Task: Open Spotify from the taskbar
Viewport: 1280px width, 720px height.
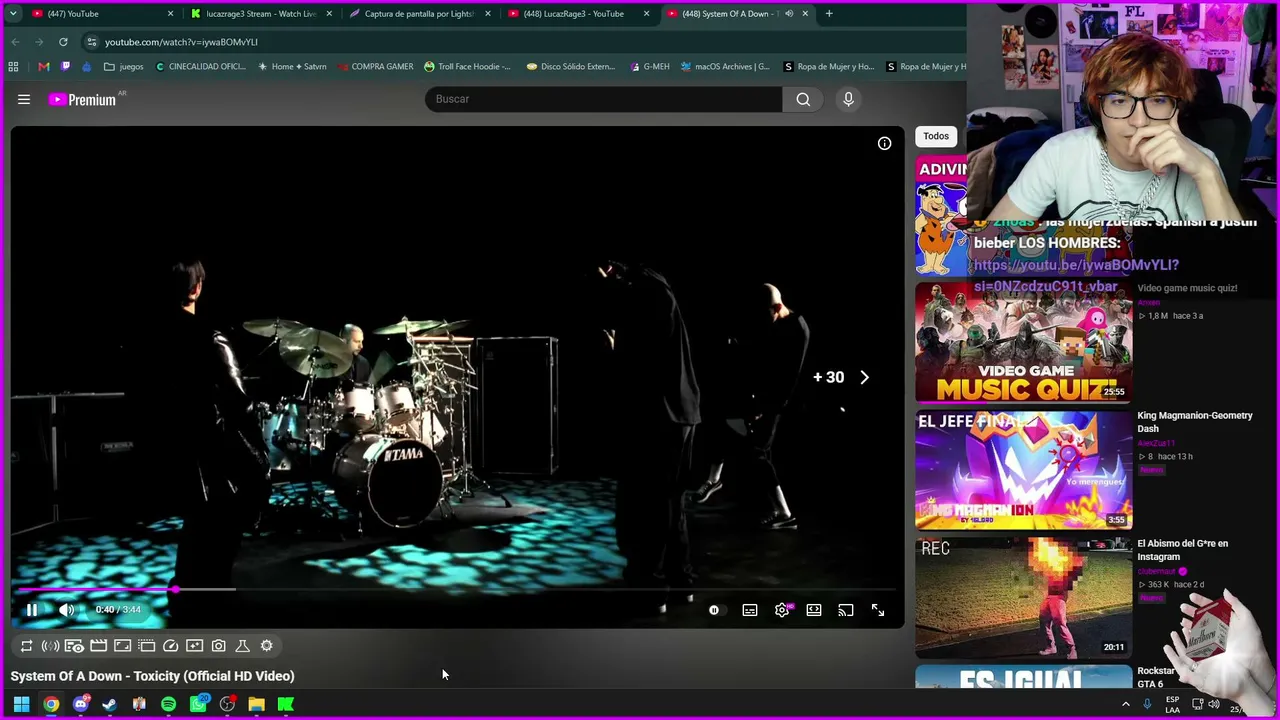Action: tap(168, 704)
